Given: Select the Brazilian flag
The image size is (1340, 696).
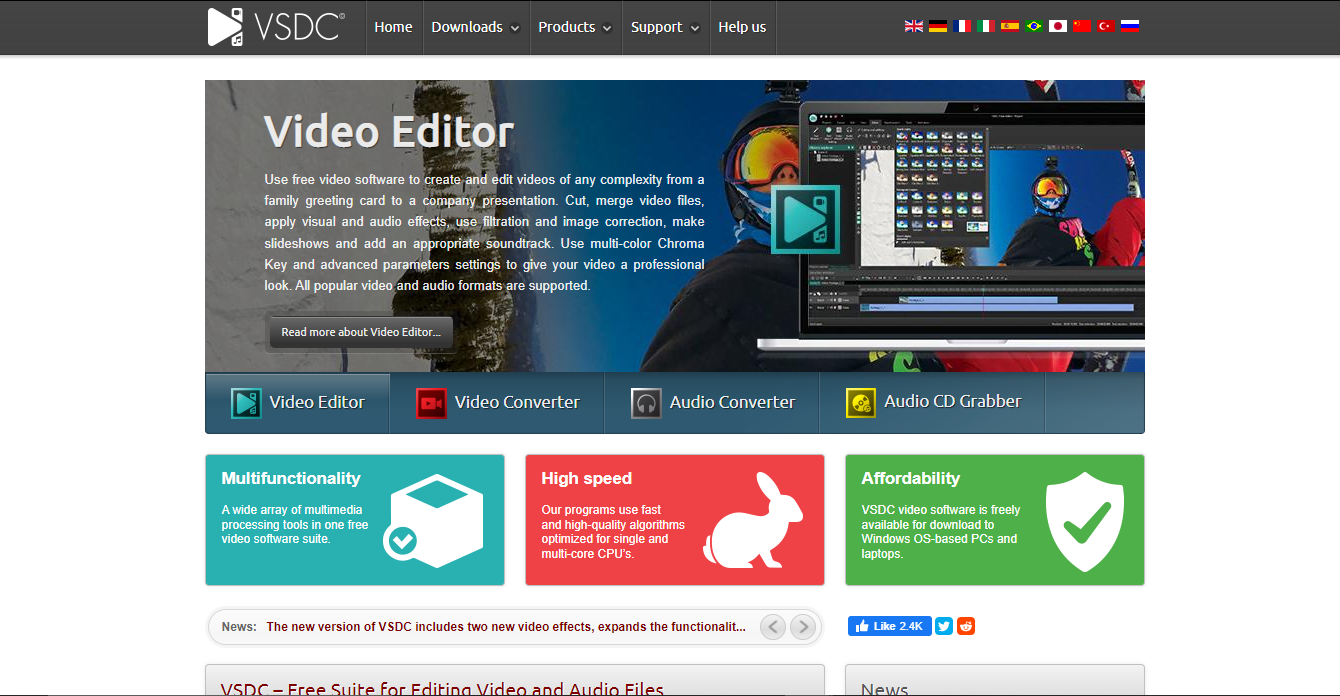Looking at the screenshot, I should [x=1034, y=26].
